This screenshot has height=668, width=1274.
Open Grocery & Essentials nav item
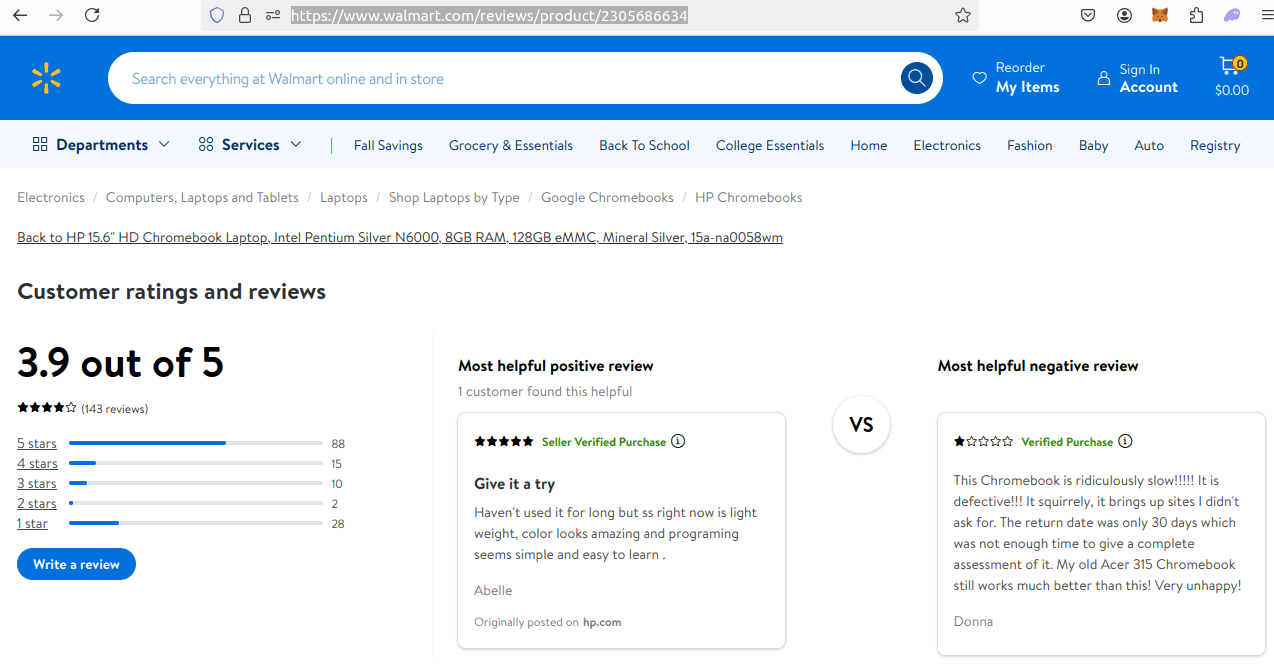coord(511,145)
